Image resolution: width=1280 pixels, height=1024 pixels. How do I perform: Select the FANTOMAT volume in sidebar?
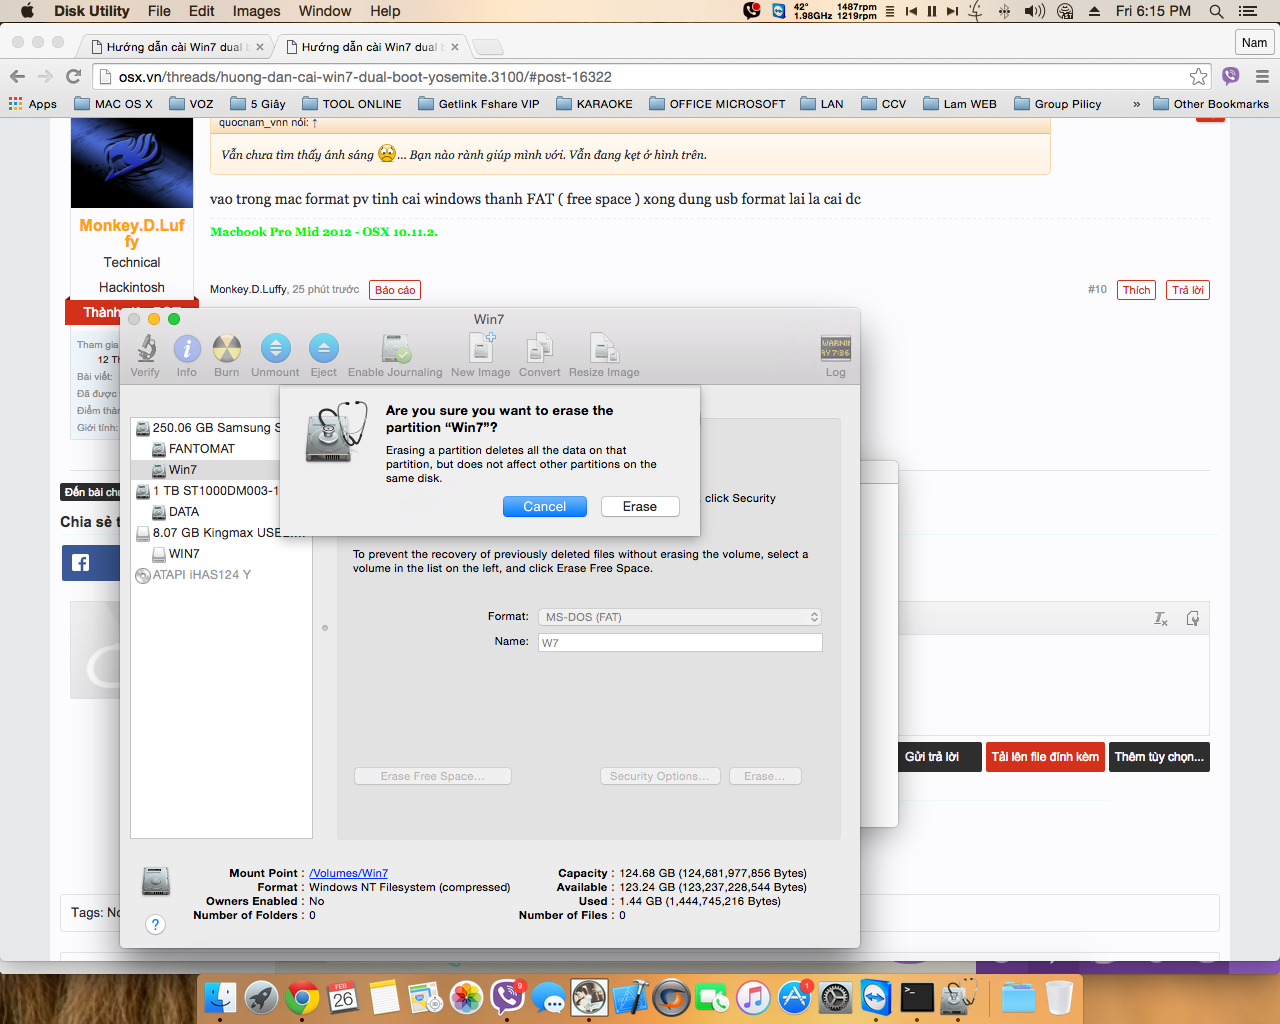201,449
